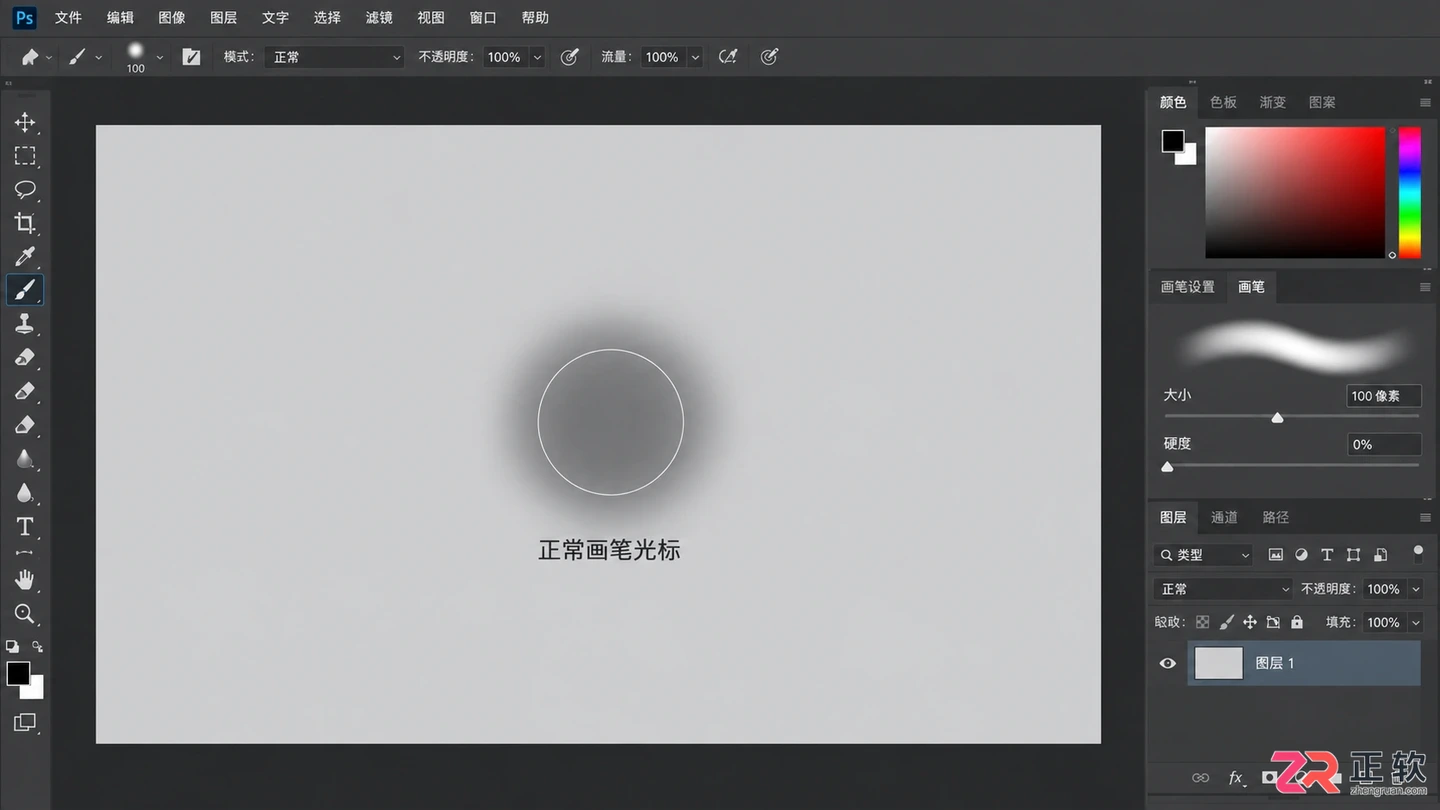Click the 100 像素 size field

coord(1384,396)
